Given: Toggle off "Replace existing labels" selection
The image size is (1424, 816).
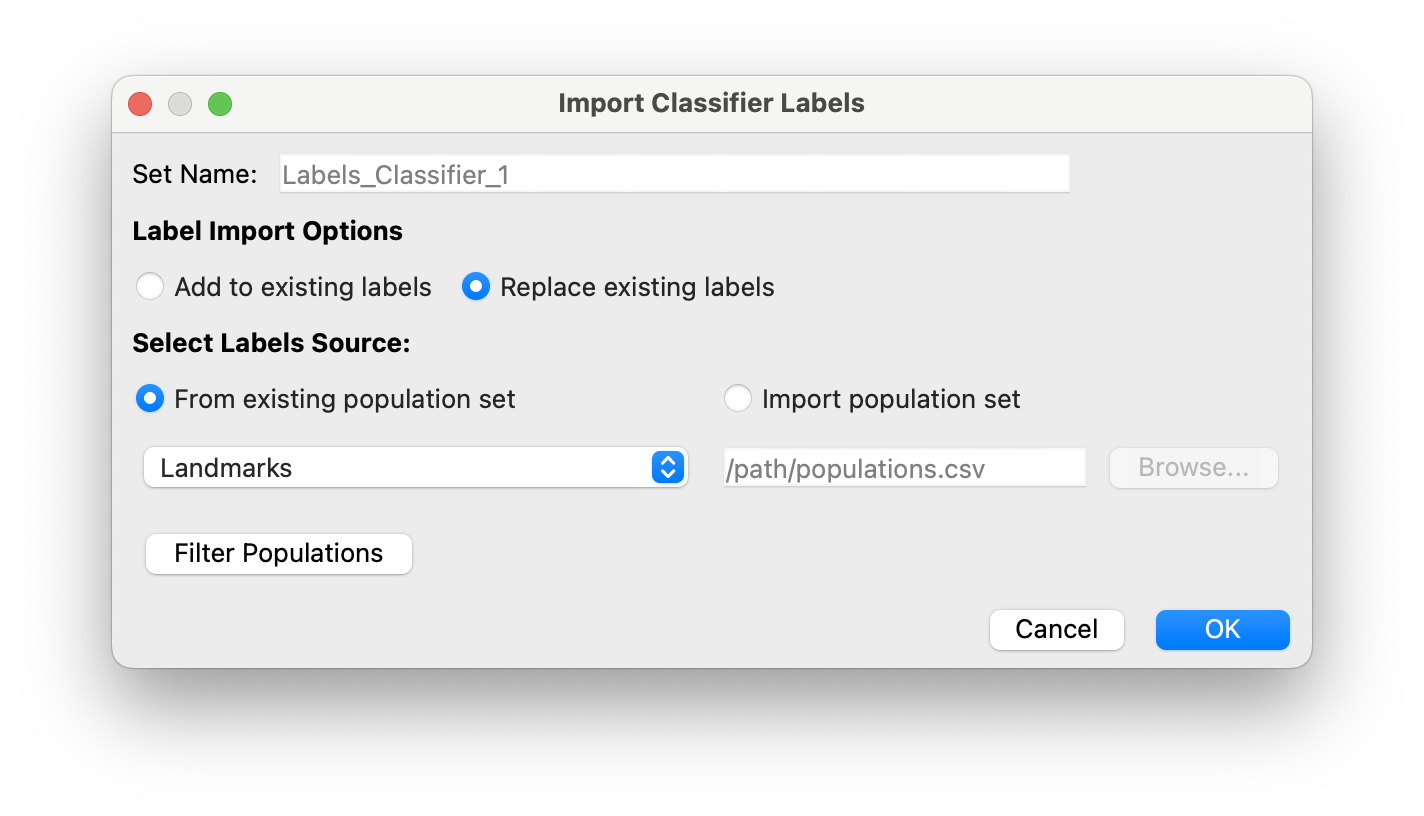Looking at the screenshot, I should pyautogui.click(x=476, y=287).
